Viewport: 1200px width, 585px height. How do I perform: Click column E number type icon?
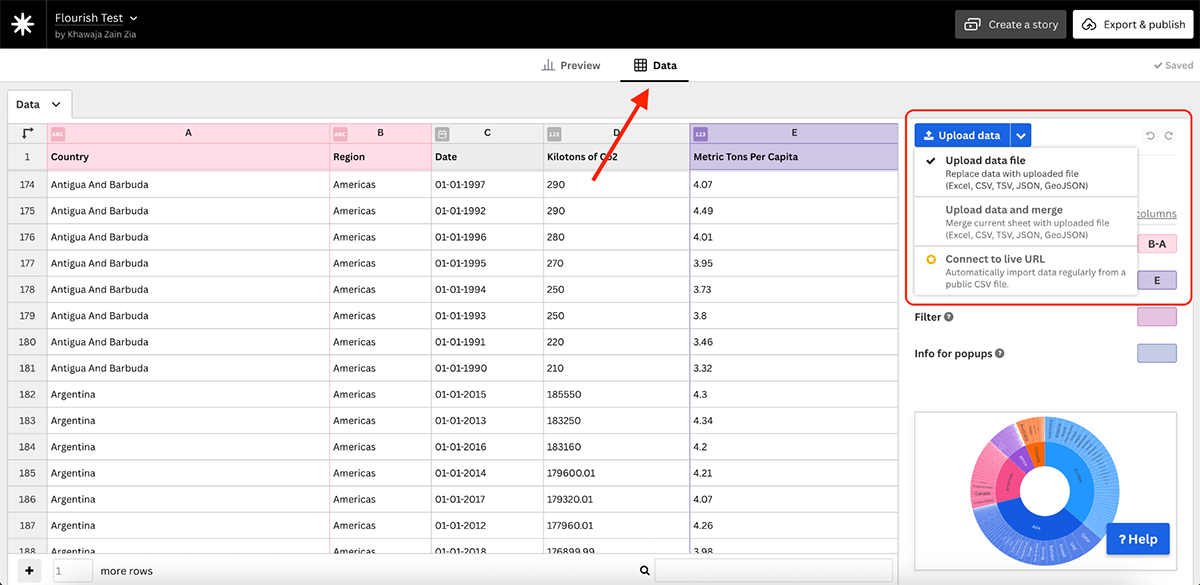700,133
